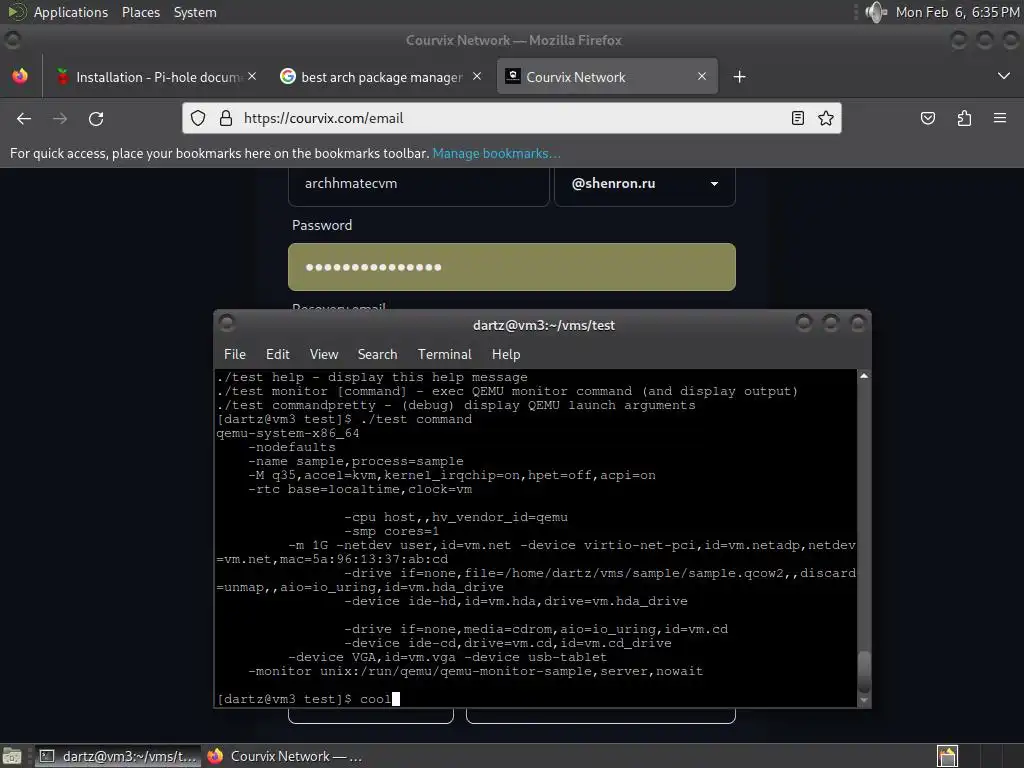Click the Firefox forward arrow
Image resolution: width=1024 pixels, height=768 pixels.
pos(60,118)
